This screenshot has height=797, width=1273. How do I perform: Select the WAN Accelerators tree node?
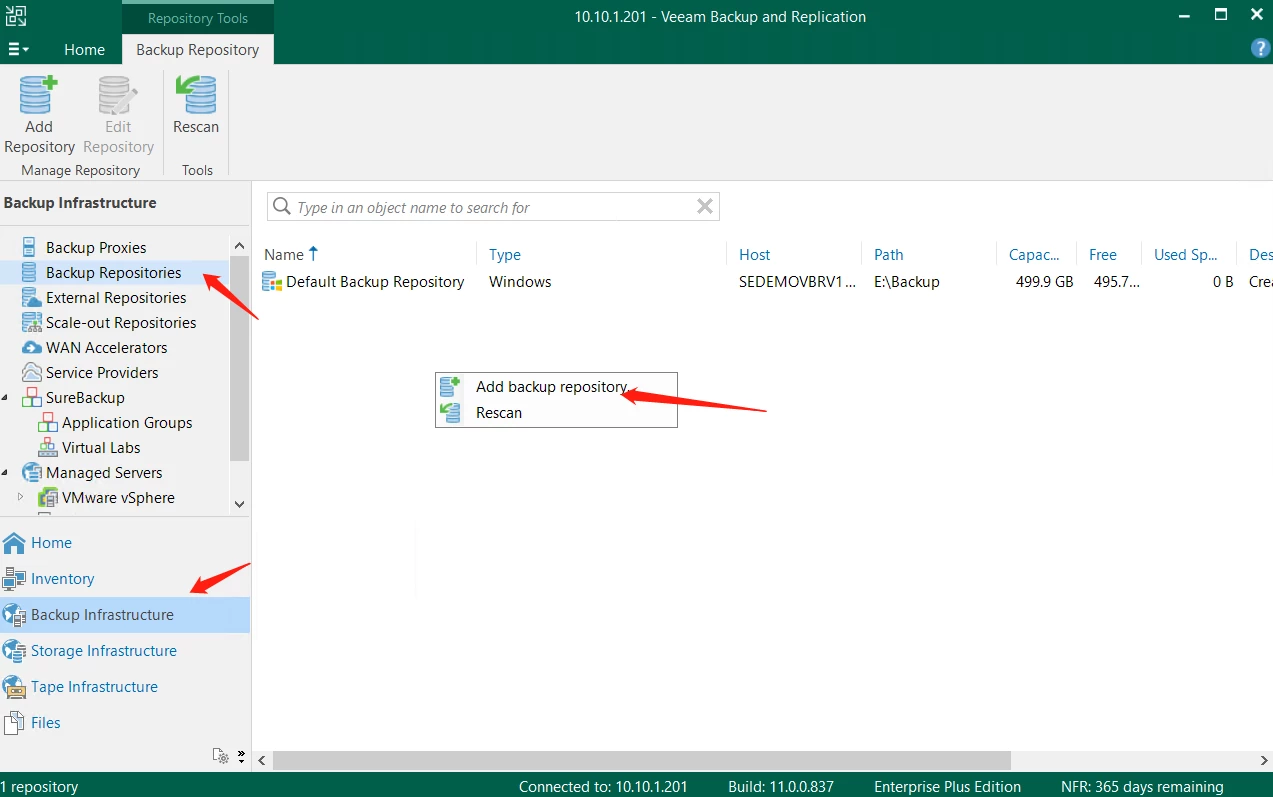106,348
